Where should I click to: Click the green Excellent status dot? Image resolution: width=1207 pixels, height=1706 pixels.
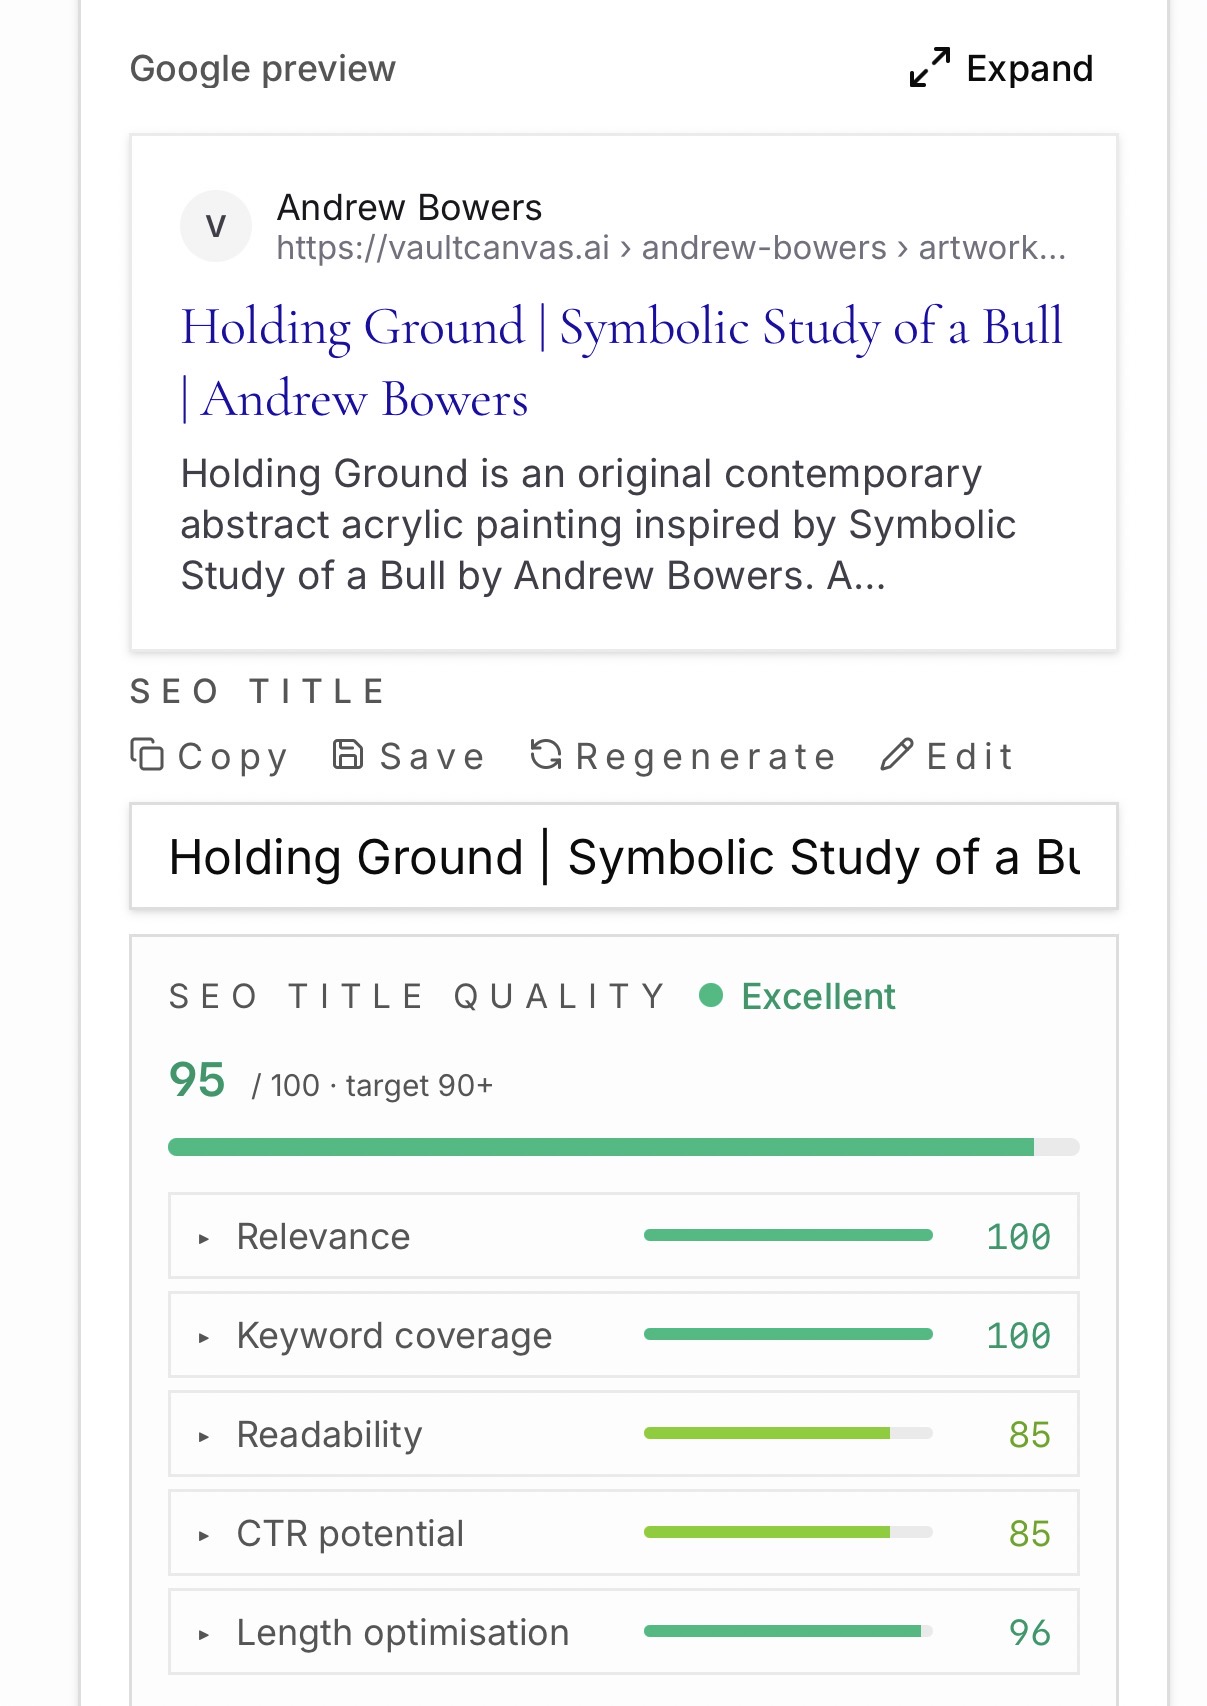tap(711, 995)
